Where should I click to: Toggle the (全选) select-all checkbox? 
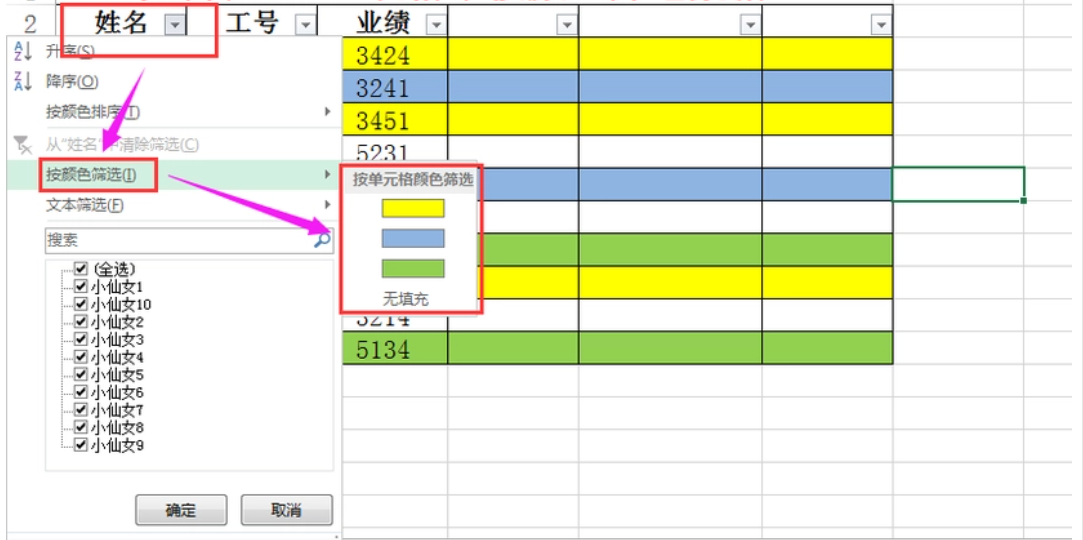pyautogui.click(x=81, y=269)
